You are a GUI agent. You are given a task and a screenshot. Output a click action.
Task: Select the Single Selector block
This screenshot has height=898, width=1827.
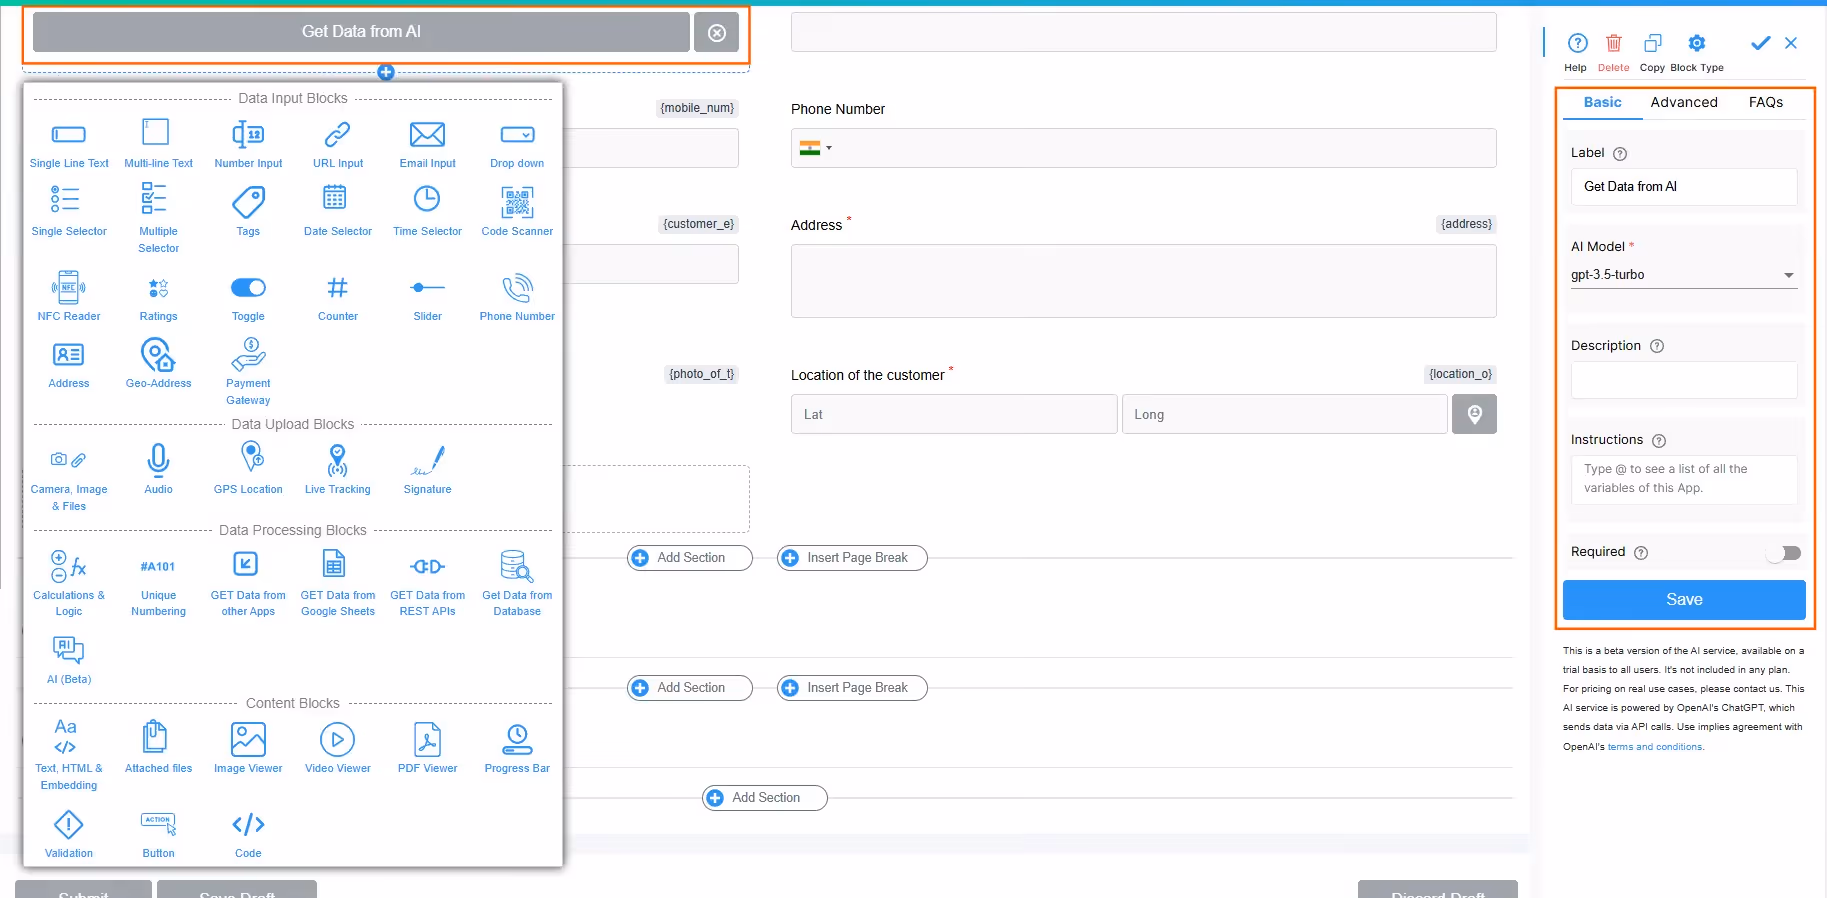[x=69, y=211]
